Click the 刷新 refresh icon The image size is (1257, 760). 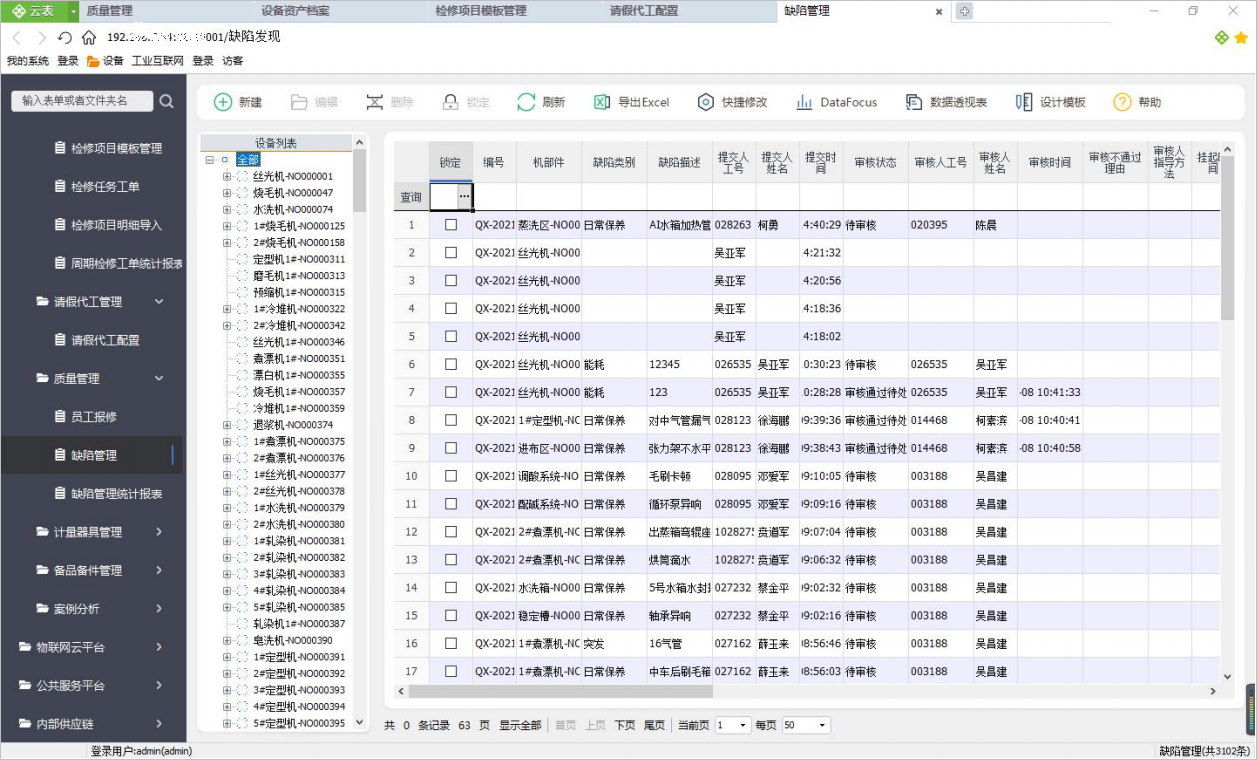[526, 102]
